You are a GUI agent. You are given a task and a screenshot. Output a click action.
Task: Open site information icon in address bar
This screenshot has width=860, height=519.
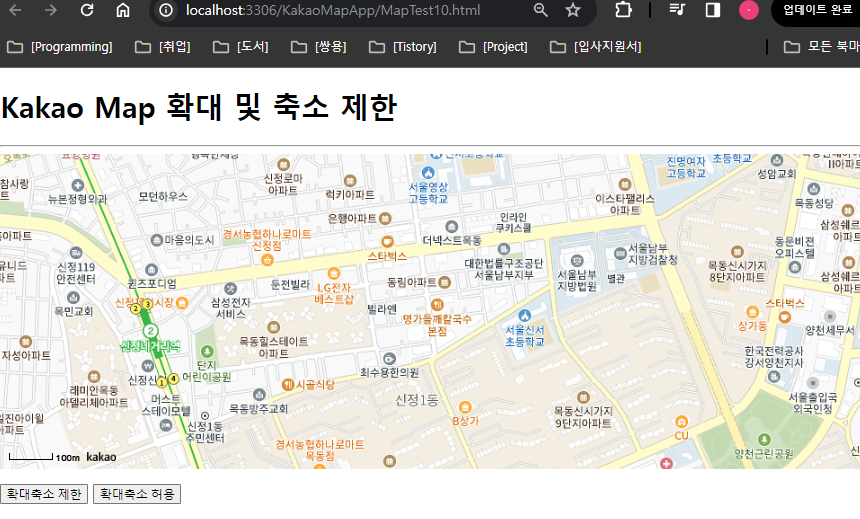pyautogui.click(x=166, y=10)
